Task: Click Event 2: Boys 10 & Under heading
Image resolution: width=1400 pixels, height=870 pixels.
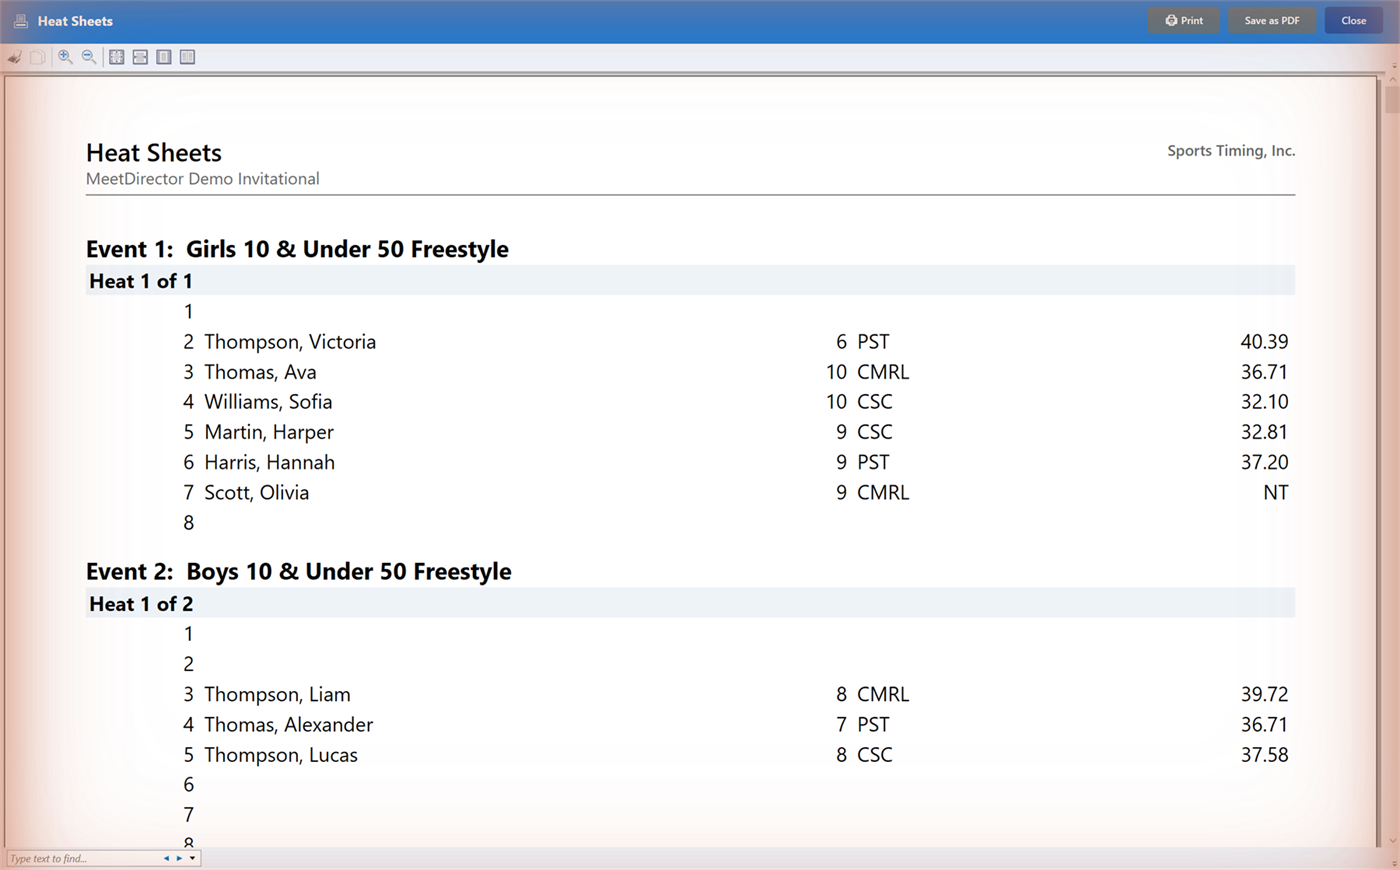Action: tap(298, 572)
